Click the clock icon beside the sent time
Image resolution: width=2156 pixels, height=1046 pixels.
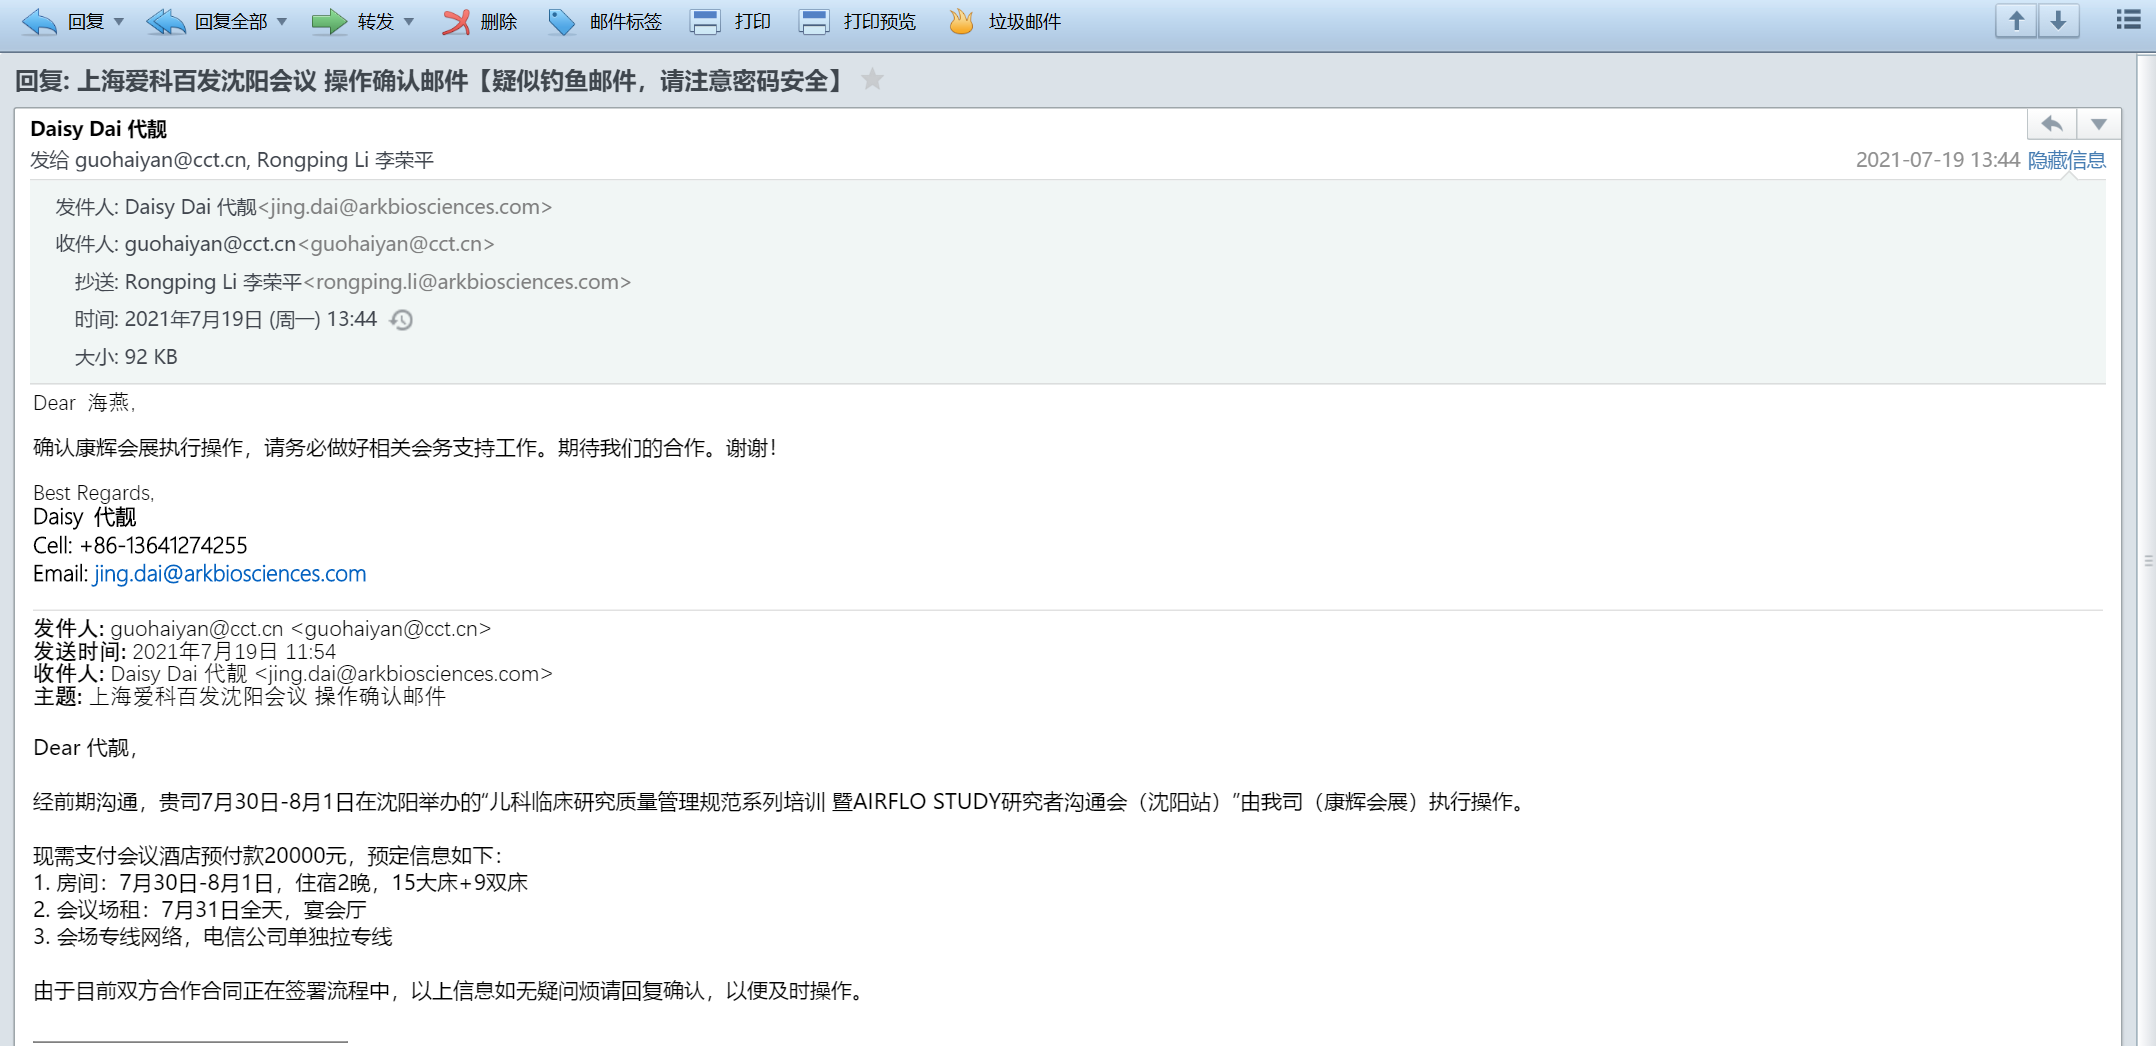(x=401, y=320)
